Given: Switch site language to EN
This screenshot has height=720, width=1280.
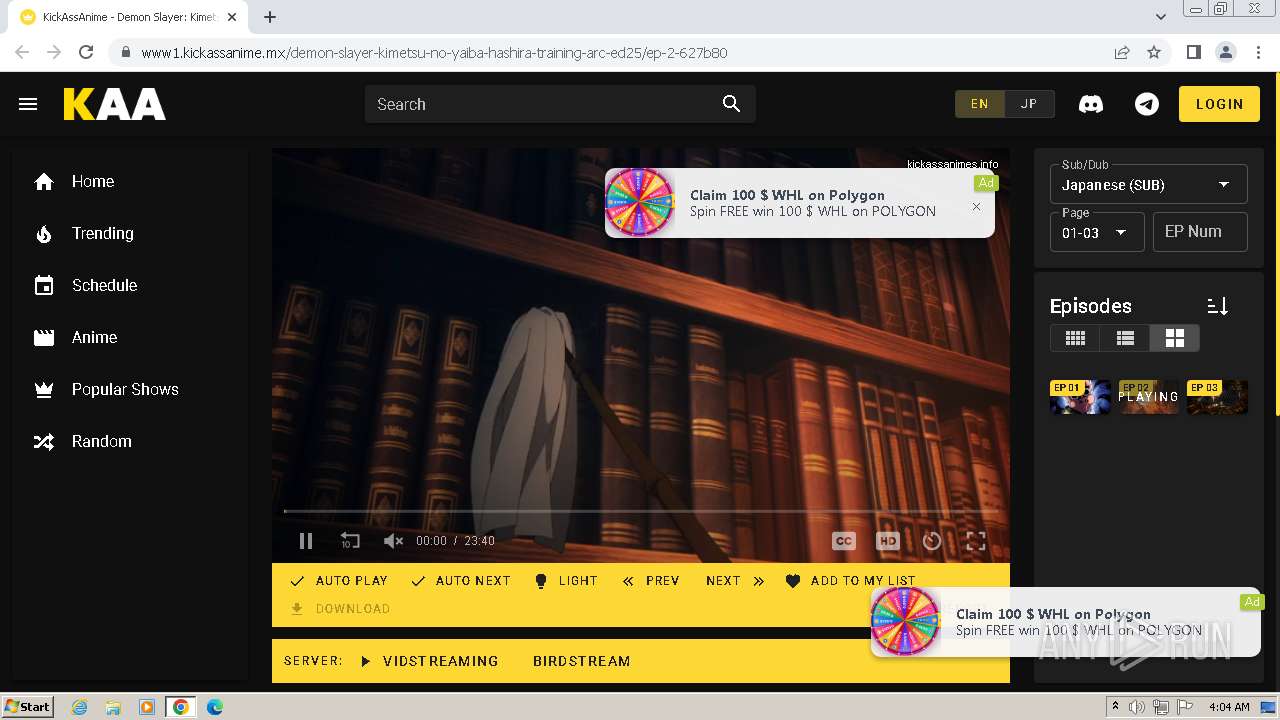Looking at the screenshot, I should 979,104.
